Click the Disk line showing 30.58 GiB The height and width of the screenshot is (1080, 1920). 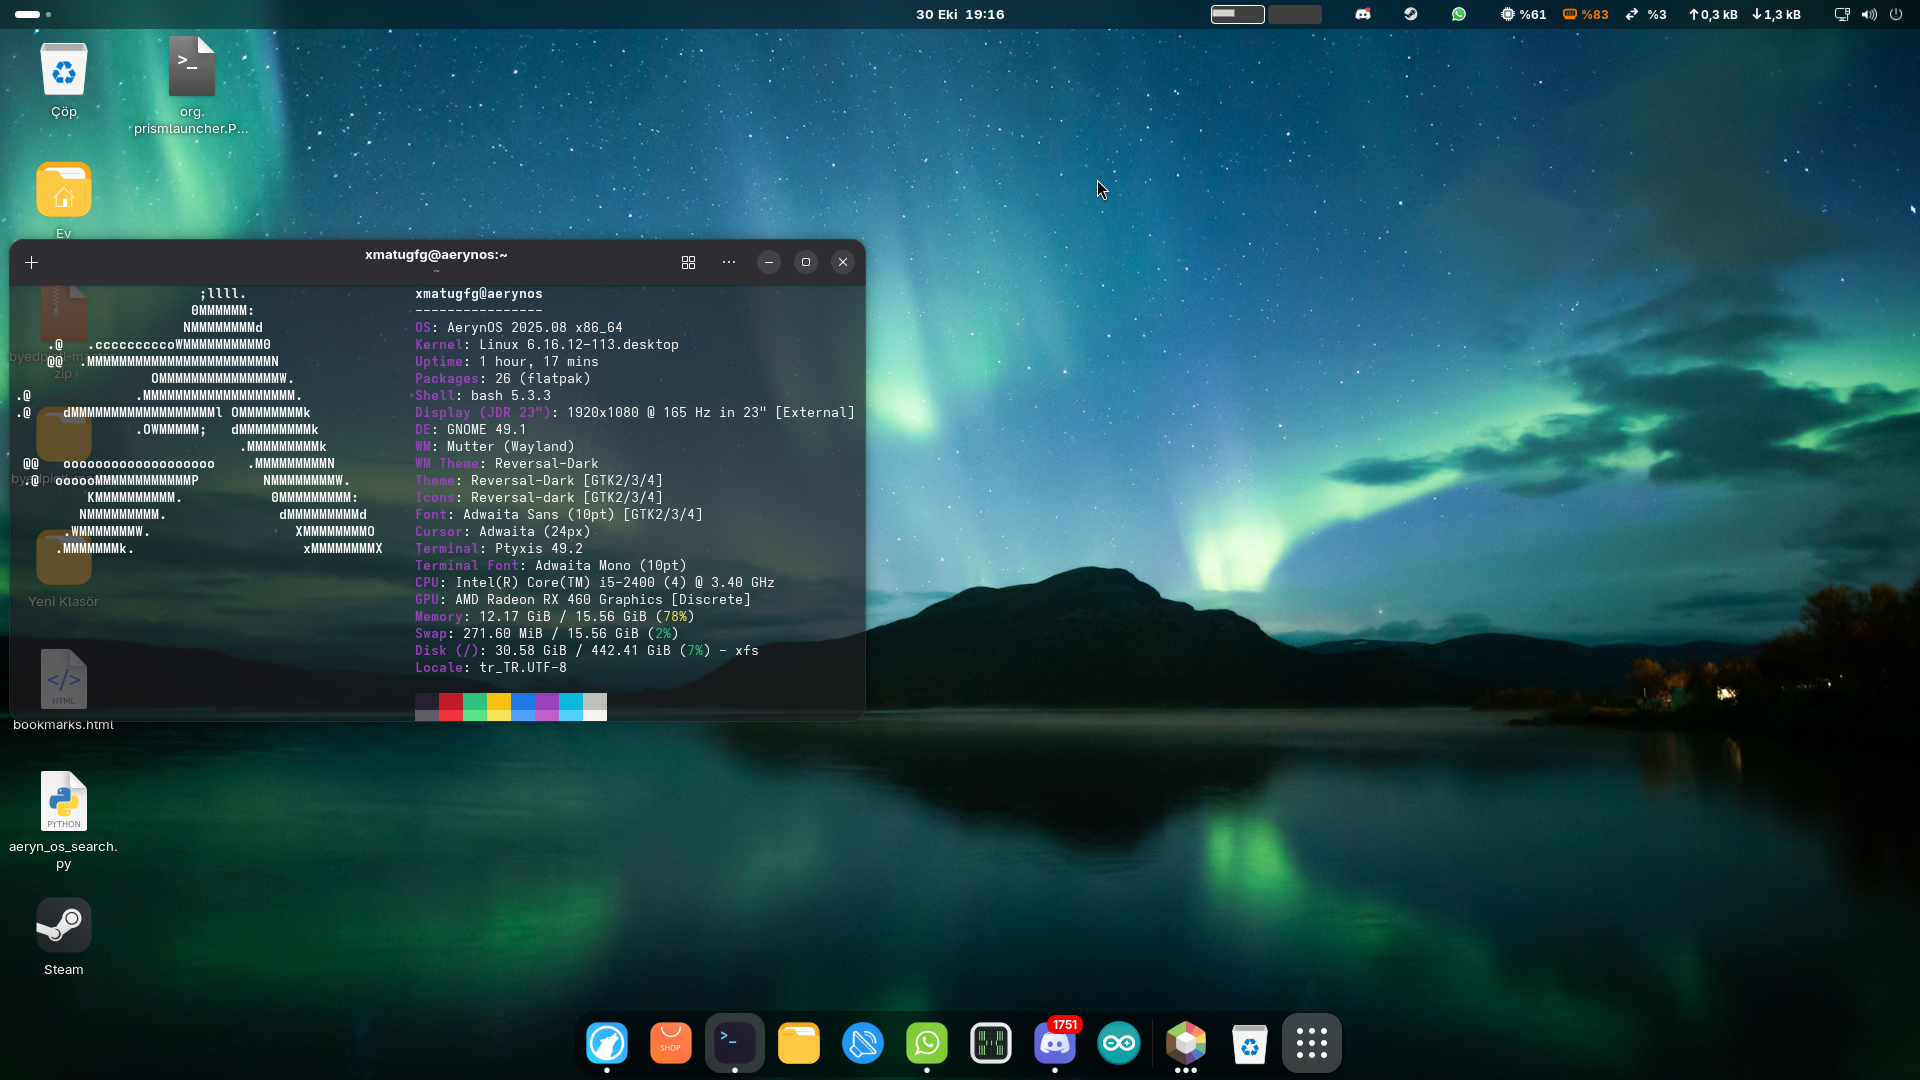587,651
